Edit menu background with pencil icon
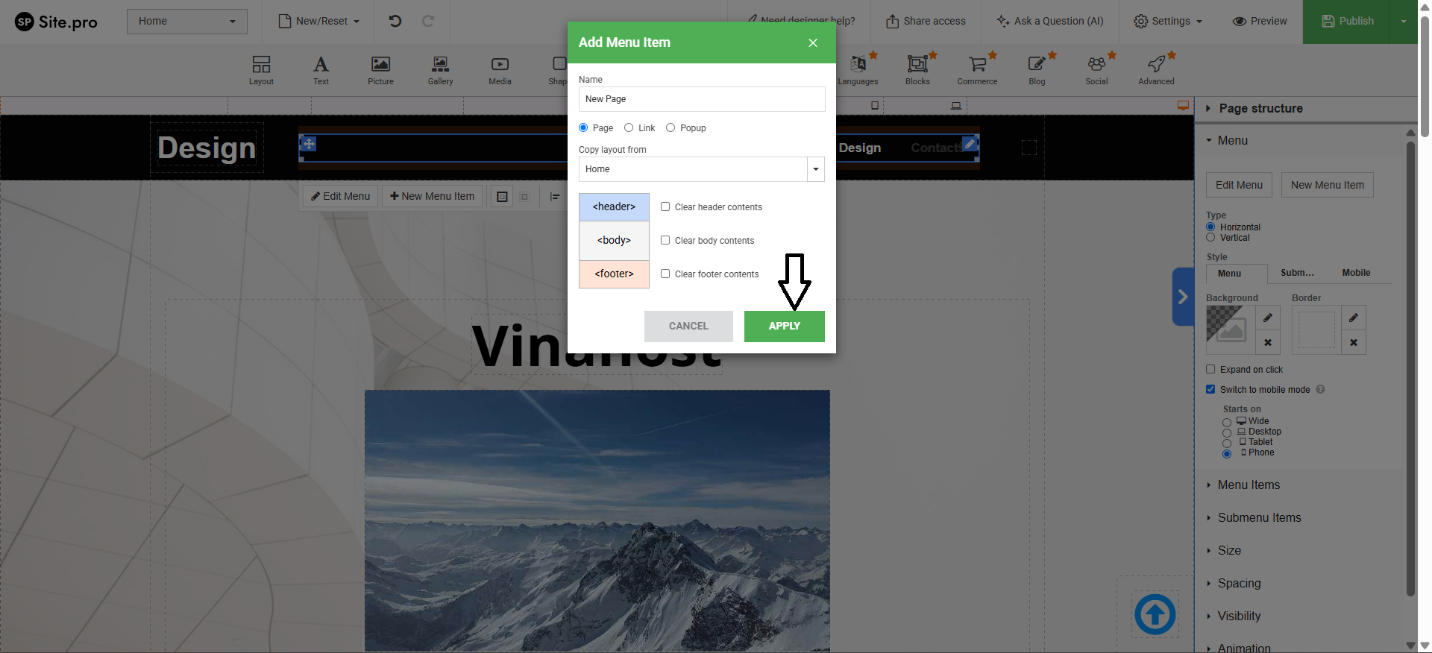Viewport: 1432px width, 653px height. [x=1267, y=318]
